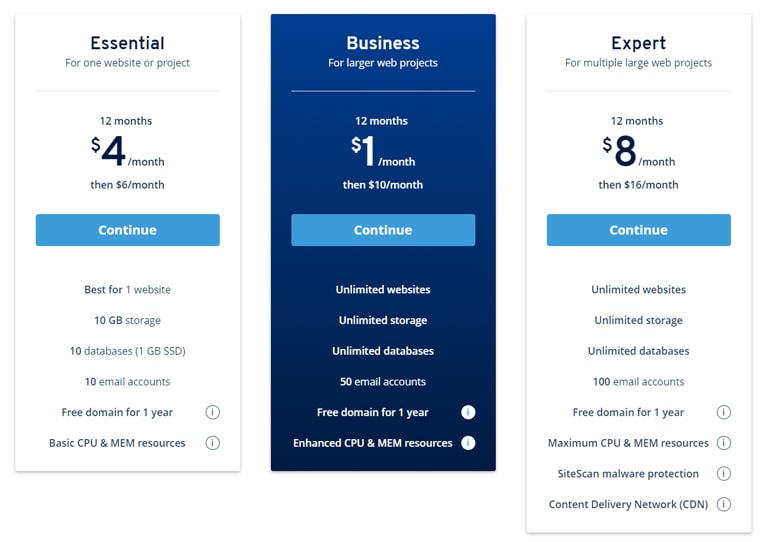Click the 100 email accounts feature
Image resolution: width=768 pixels, height=542 pixels.
(639, 382)
